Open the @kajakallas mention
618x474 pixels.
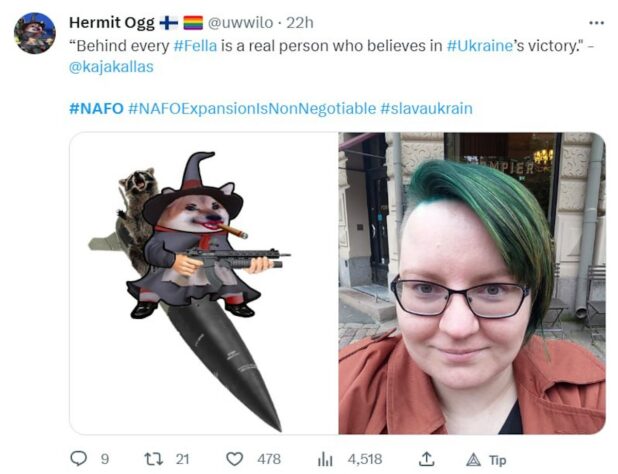point(111,67)
